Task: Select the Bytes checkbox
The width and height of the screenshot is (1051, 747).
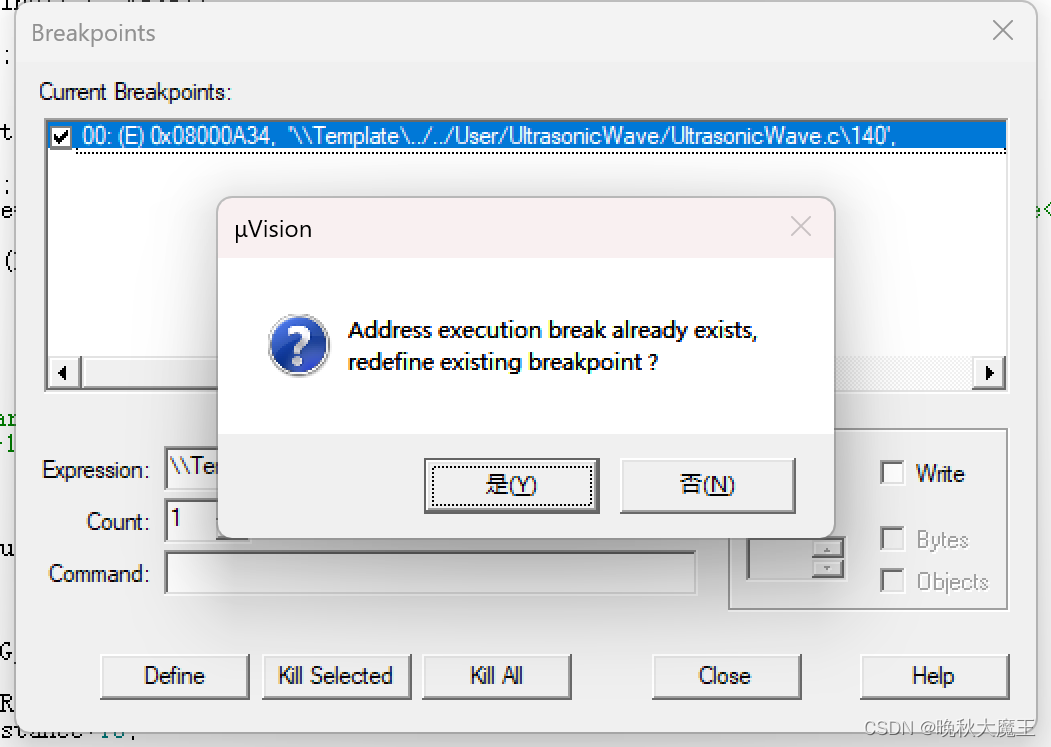Action: click(892, 538)
